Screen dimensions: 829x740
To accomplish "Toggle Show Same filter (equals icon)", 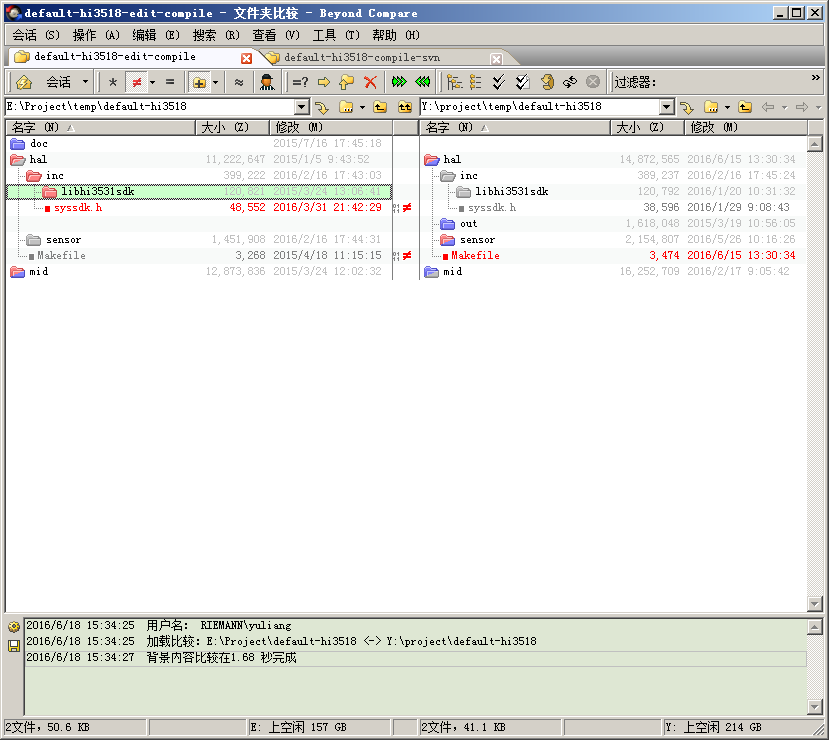I will (170, 82).
